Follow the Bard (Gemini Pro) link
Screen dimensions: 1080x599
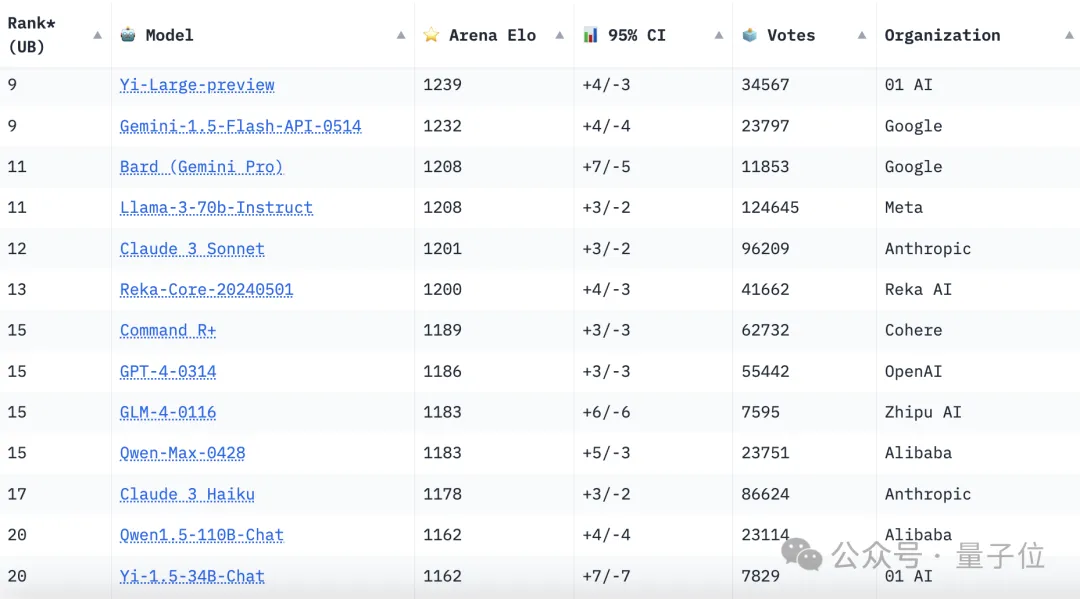pyautogui.click(x=201, y=167)
